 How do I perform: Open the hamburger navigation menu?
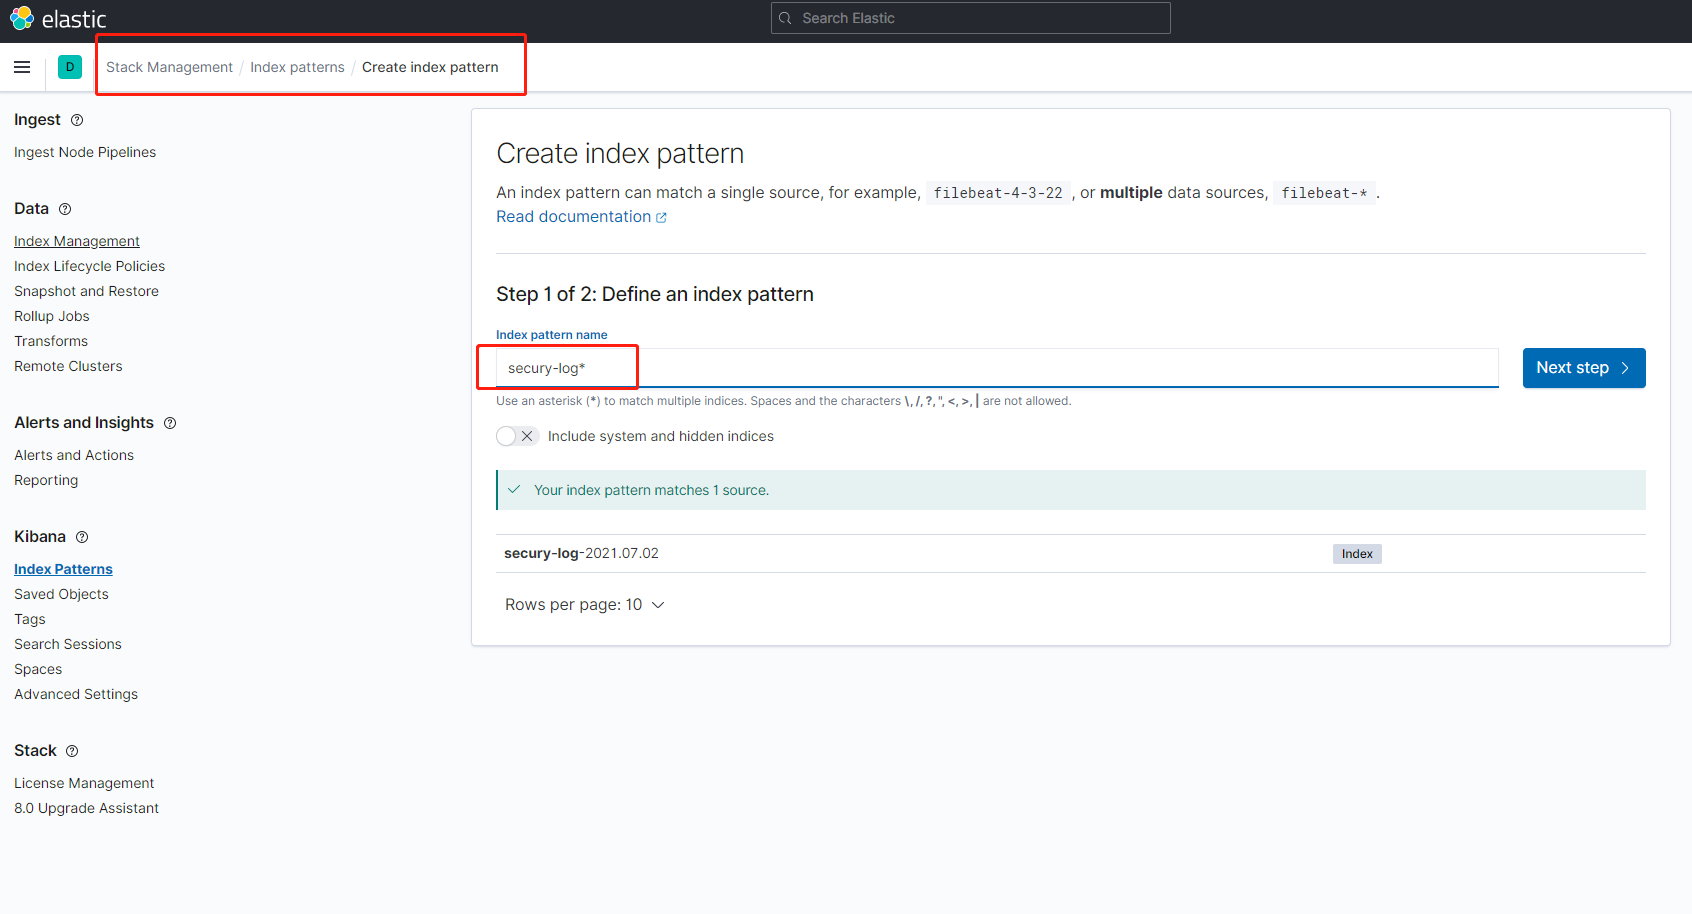(22, 67)
